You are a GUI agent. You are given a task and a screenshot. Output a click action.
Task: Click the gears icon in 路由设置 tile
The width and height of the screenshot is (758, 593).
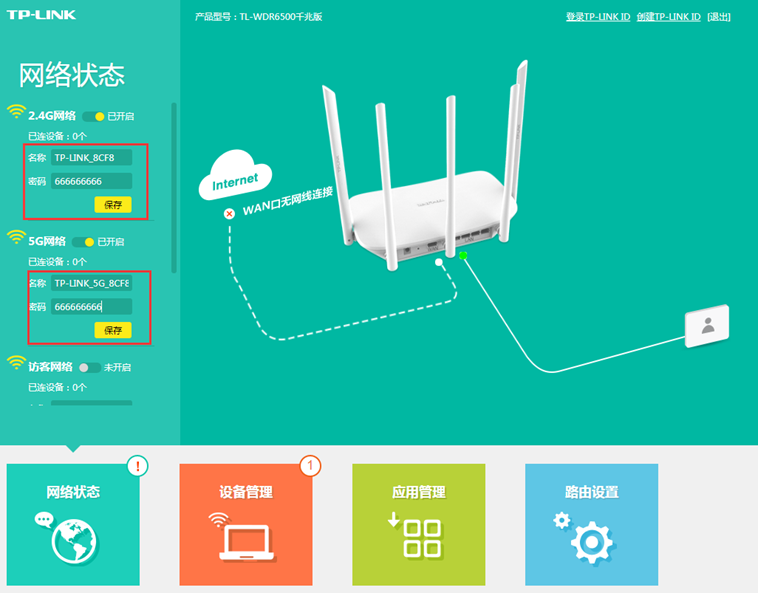(583, 538)
